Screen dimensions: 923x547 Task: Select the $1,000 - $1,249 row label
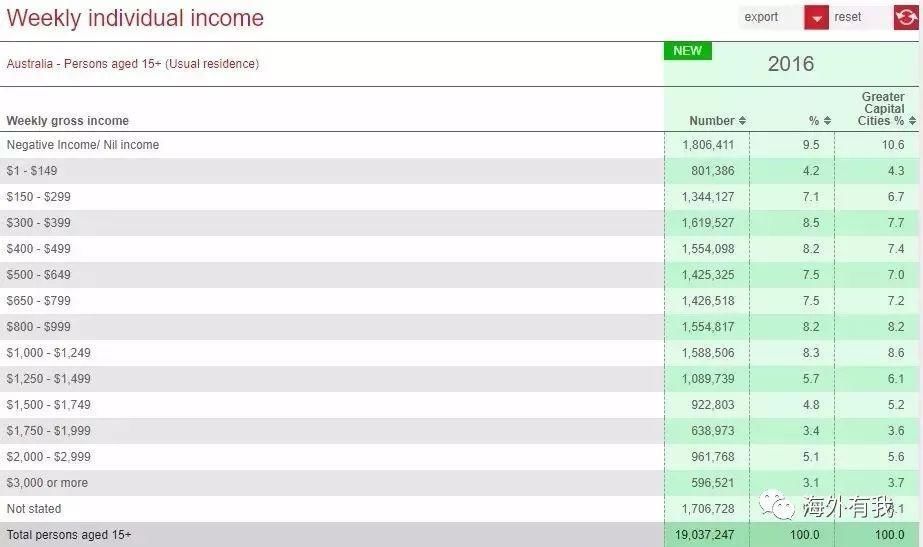[49, 353]
